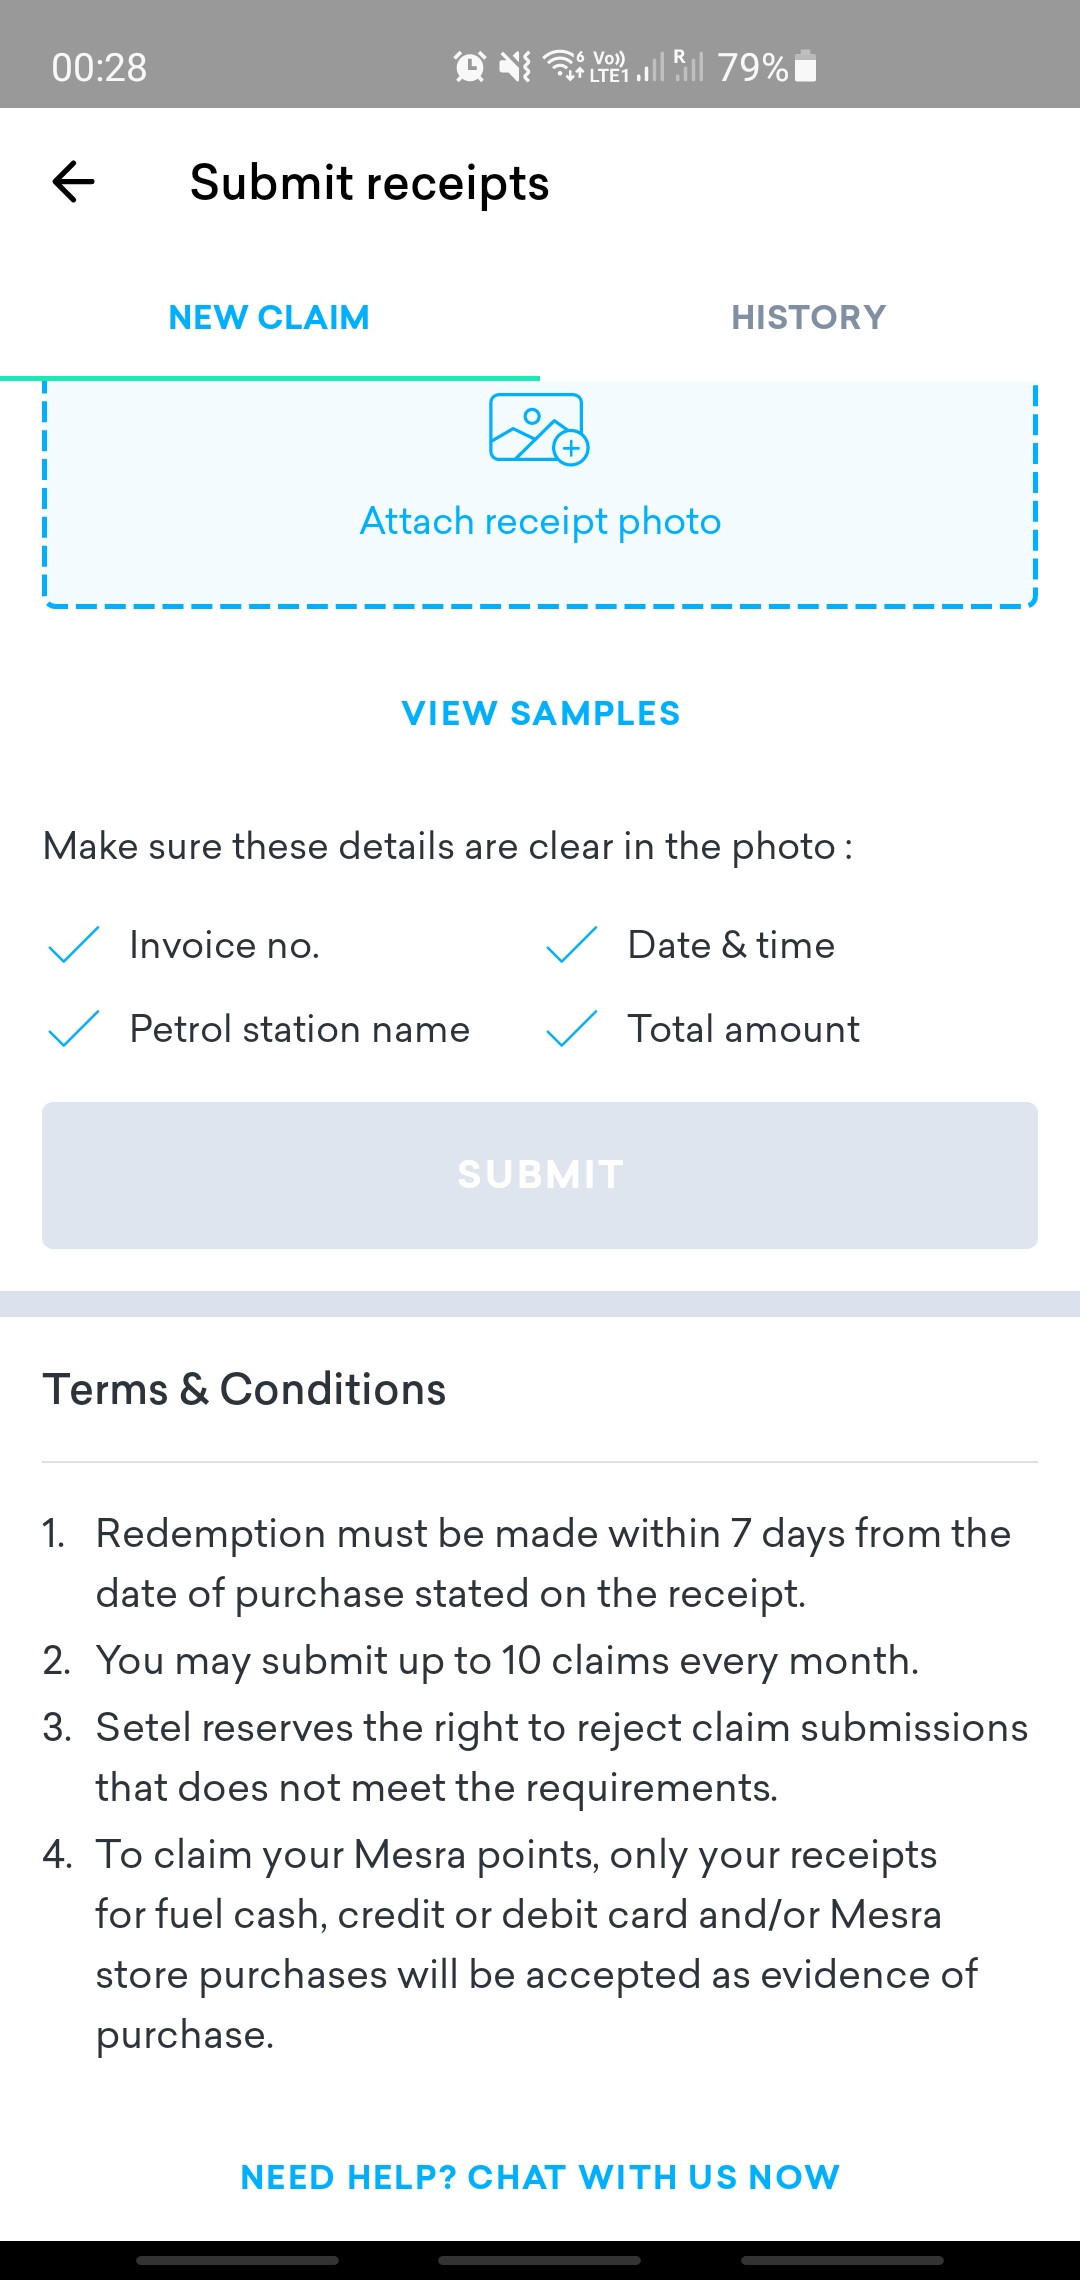Tap the Wi-Fi status bar icon
Image resolution: width=1080 pixels, height=2280 pixels.
(563, 66)
